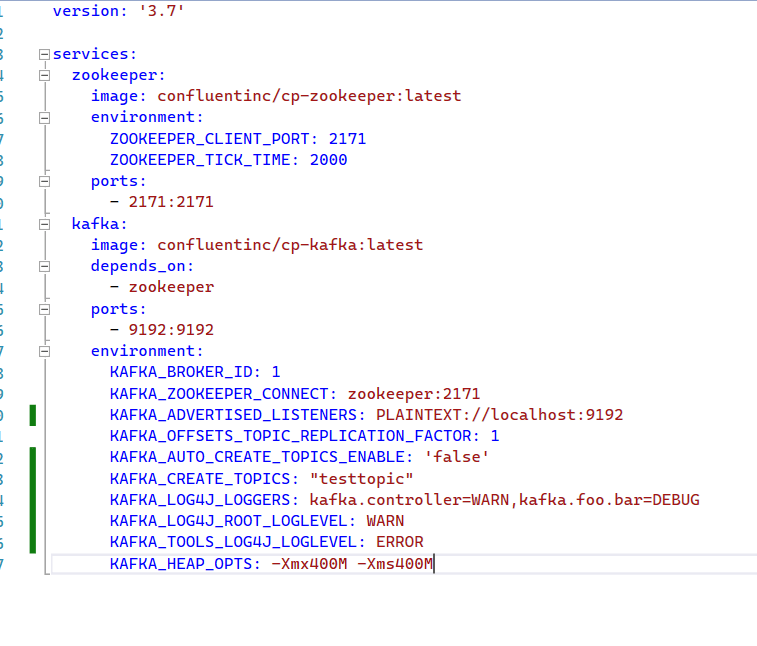Click the services: key
757x646 pixels.
(95, 54)
